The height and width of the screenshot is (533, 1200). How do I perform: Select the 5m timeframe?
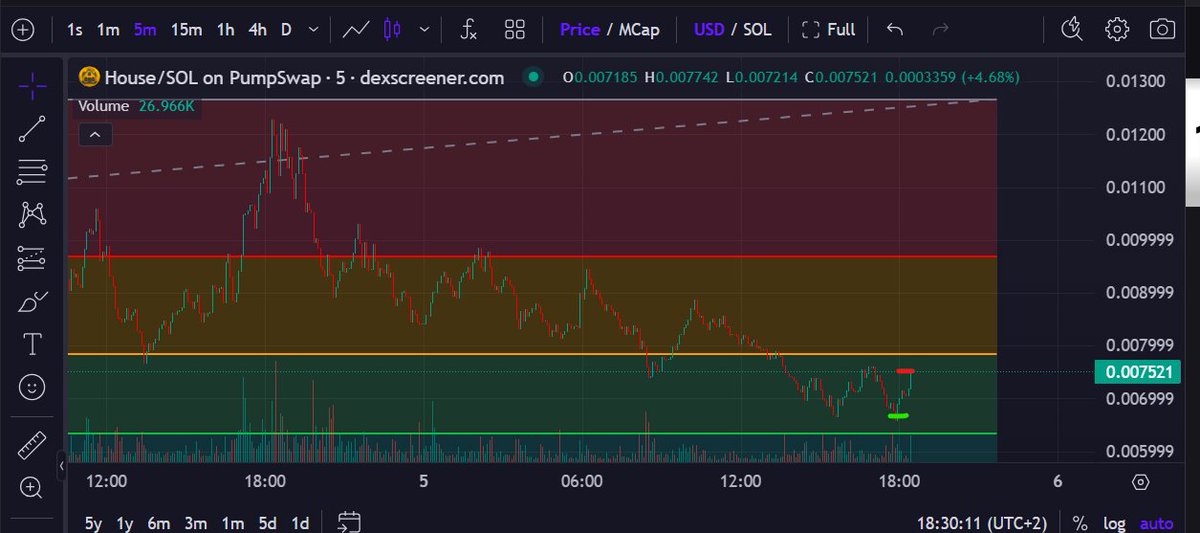click(x=145, y=29)
